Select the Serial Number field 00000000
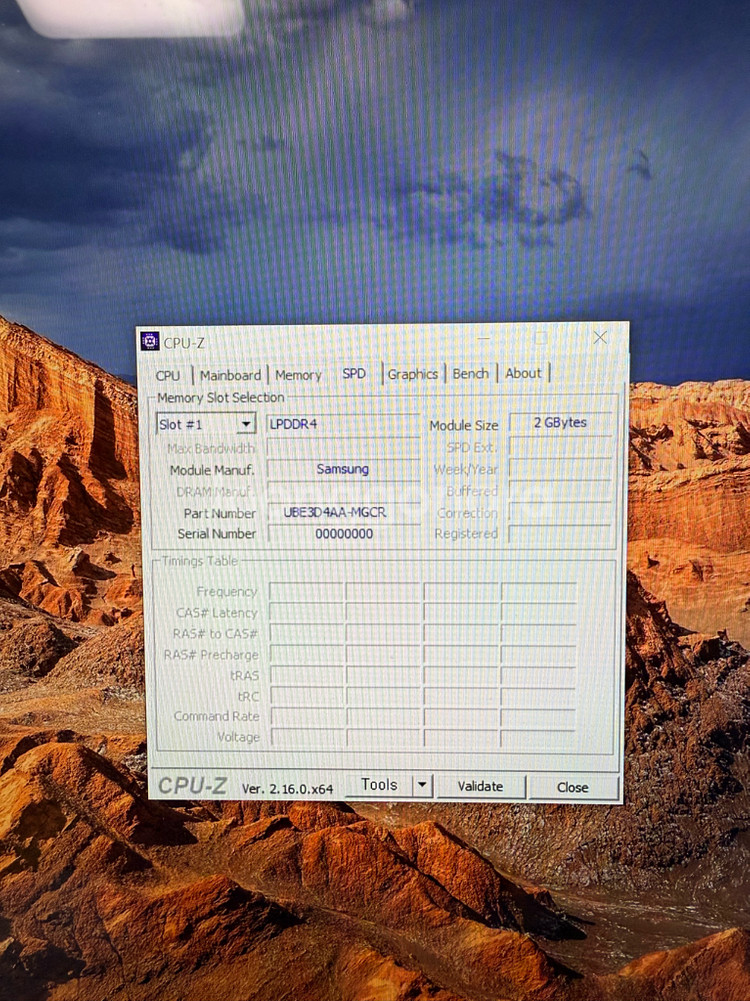The width and height of the screenshot is (750, 1001). (x=343, y=534)
